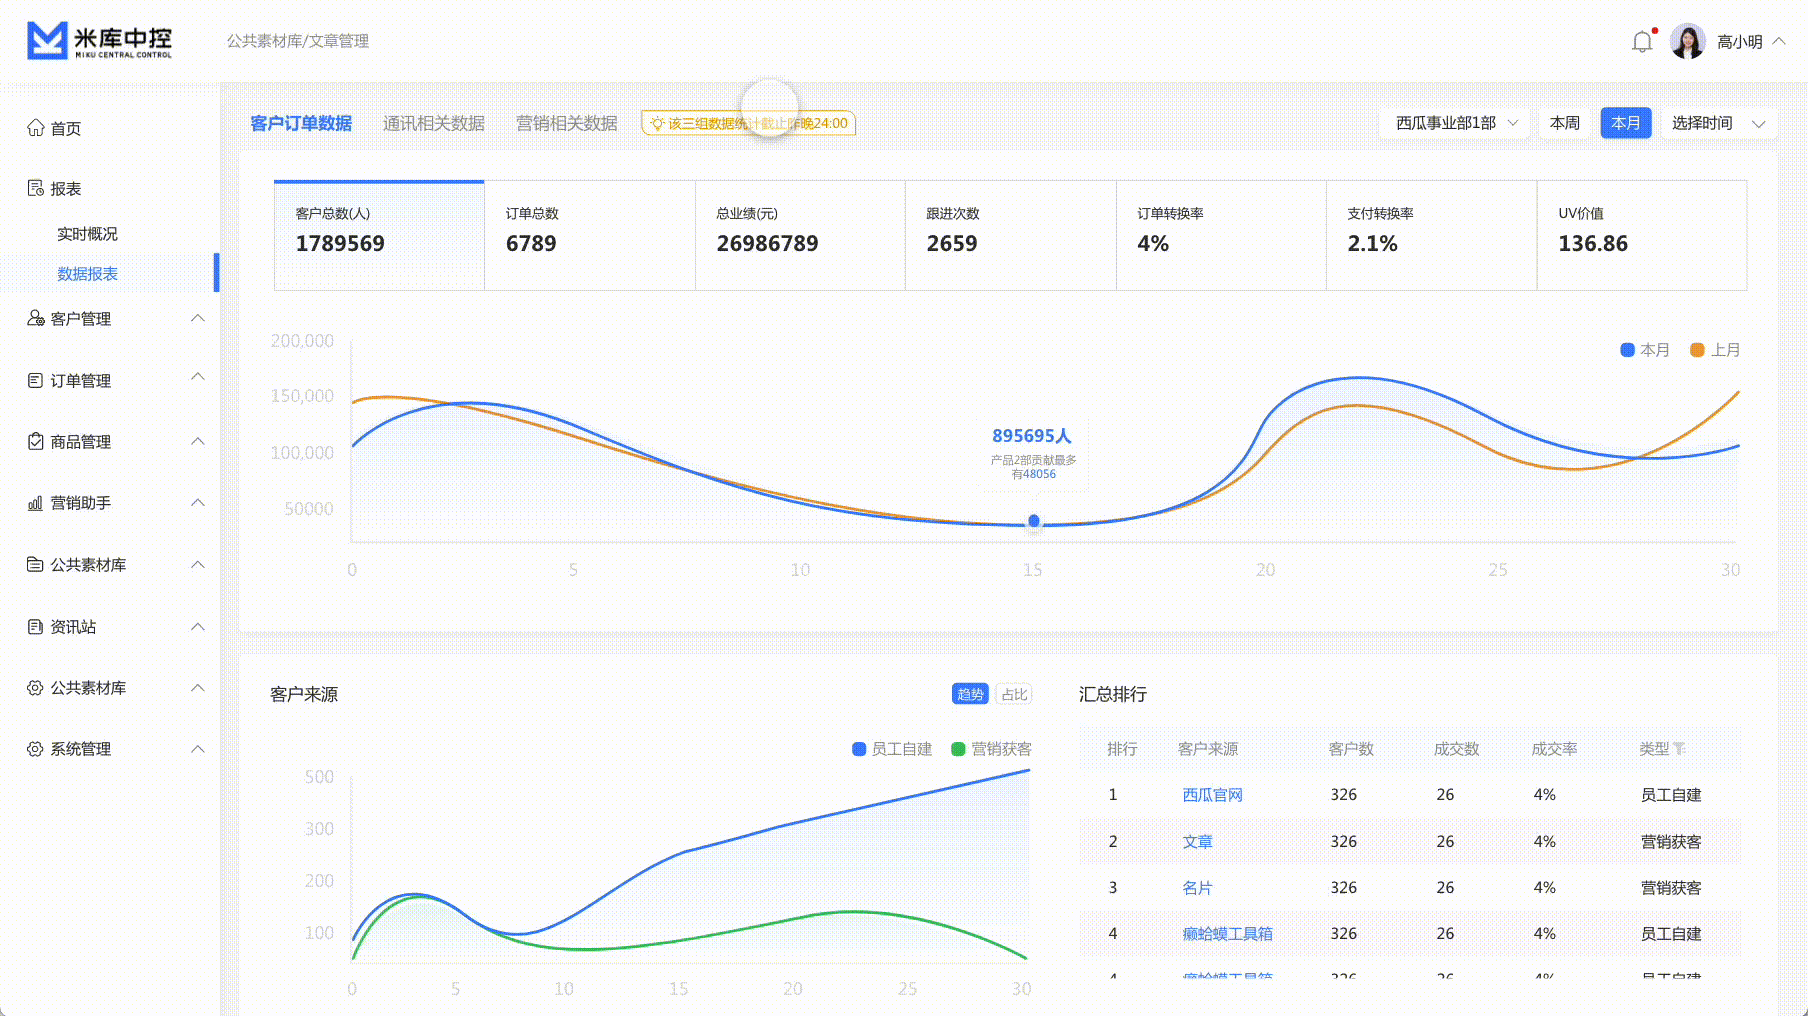Click the 成交率 column header
Screen dimensions: 1808x1016
(x=1554, y=749)
